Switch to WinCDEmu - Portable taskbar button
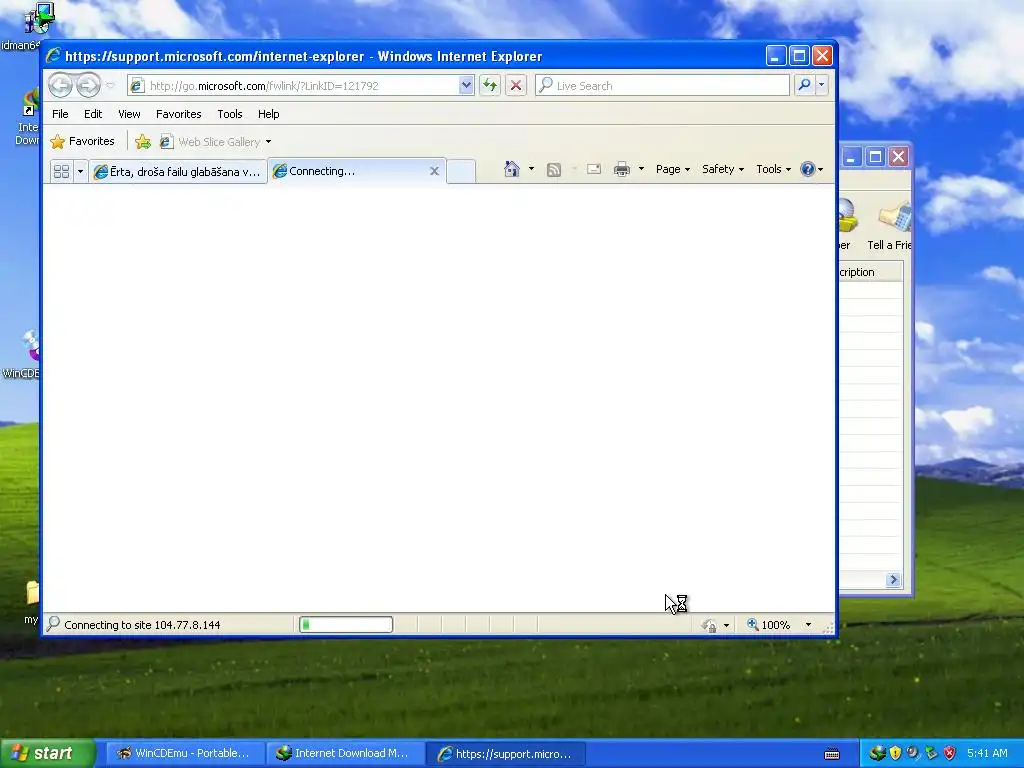The height and width of the screenshot is (768, 1024). pos(184,754)
